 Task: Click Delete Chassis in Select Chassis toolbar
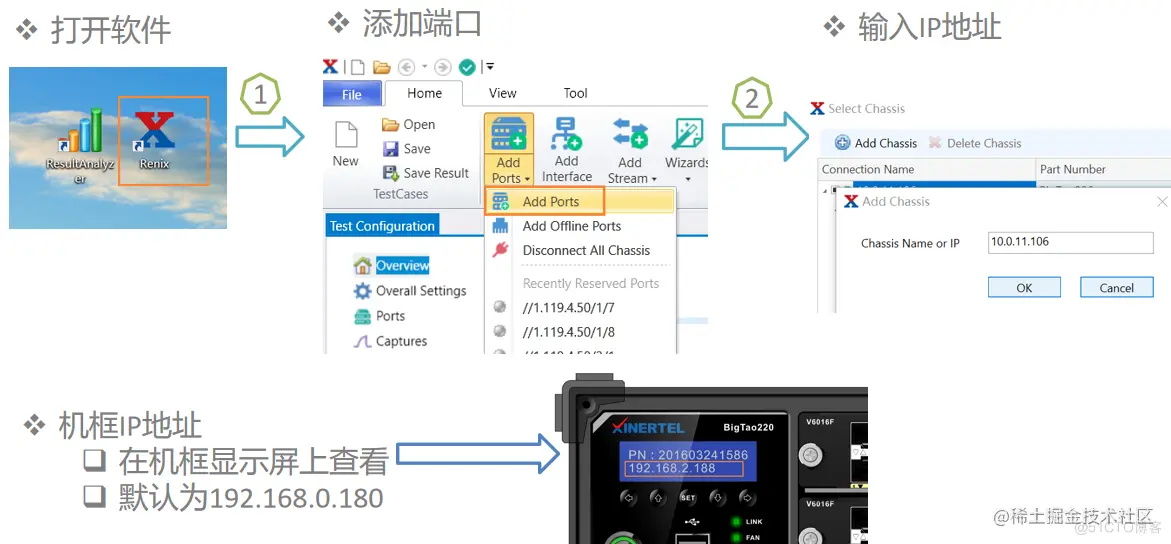click(975, 143)
